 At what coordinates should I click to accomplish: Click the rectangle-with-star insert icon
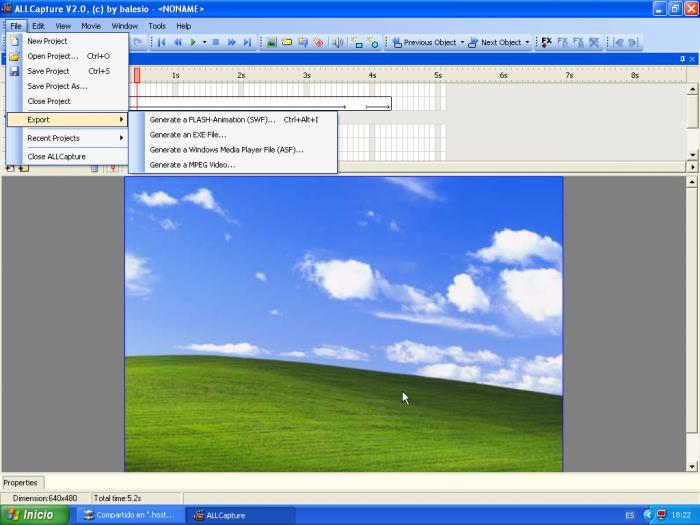tap(357, 42)
